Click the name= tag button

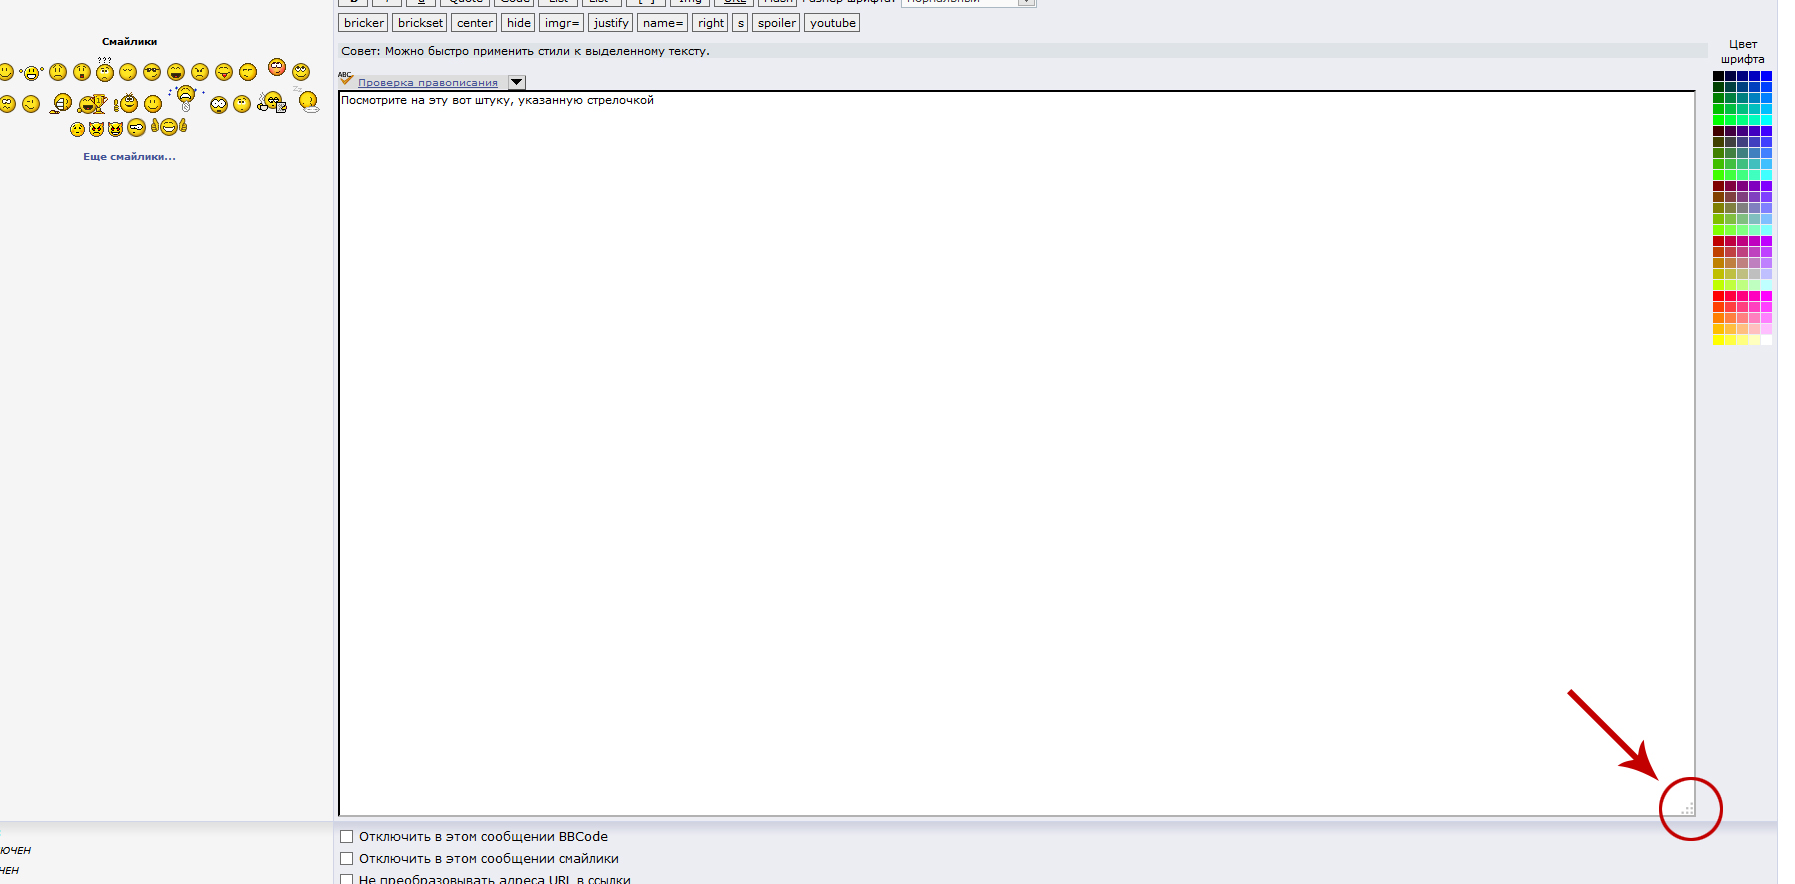[x=662, y=23]
